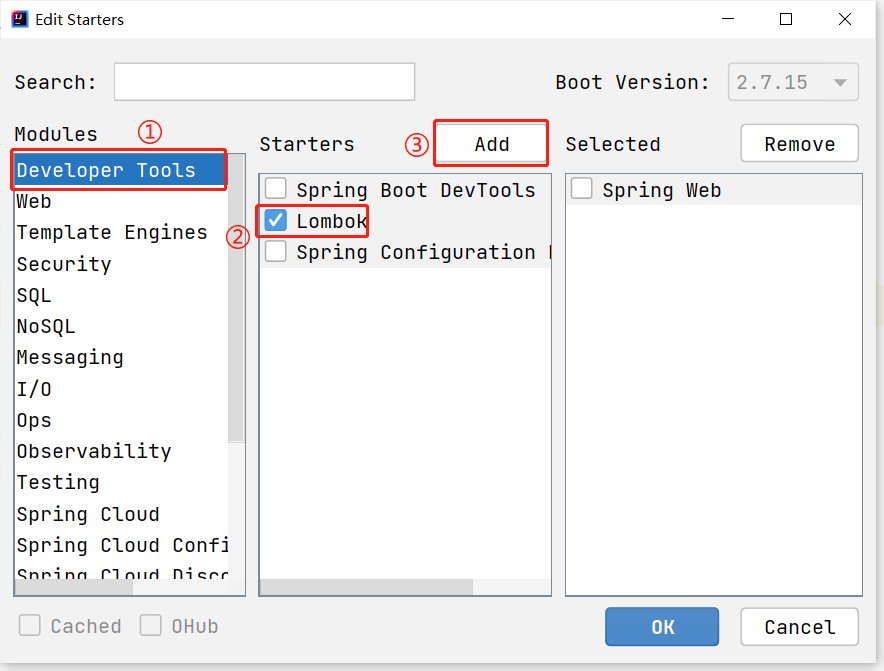Select the Web module
The image size is (884, 671).
(x=121, y=201)
